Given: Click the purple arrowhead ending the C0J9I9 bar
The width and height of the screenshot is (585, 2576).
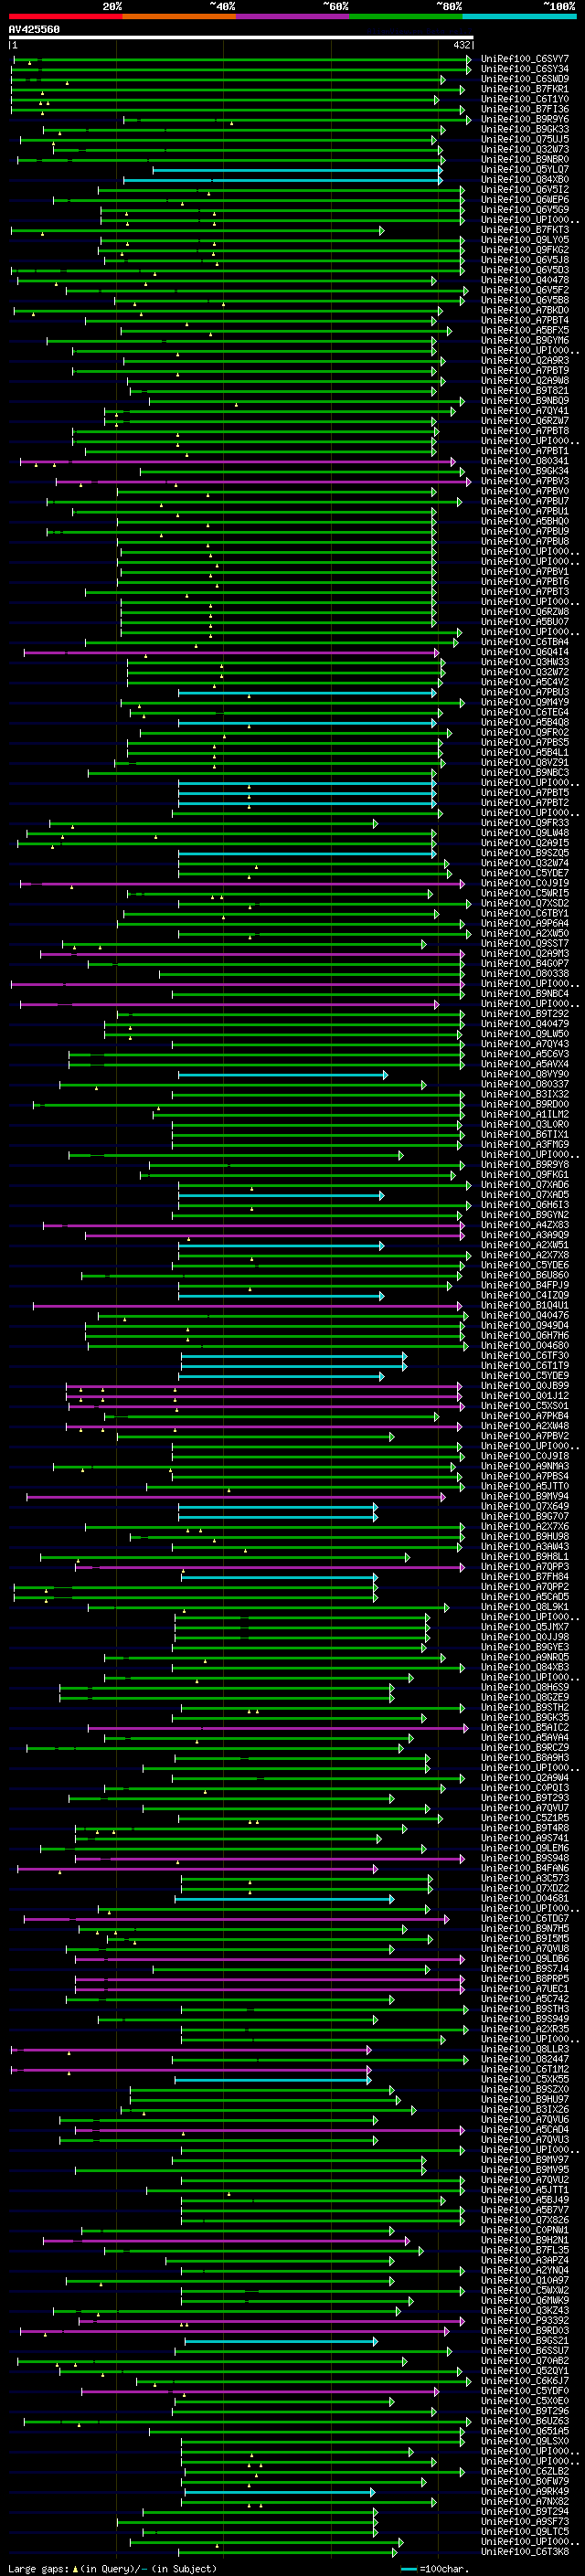Looking at the screenshot, I should [x=462, y=884].
